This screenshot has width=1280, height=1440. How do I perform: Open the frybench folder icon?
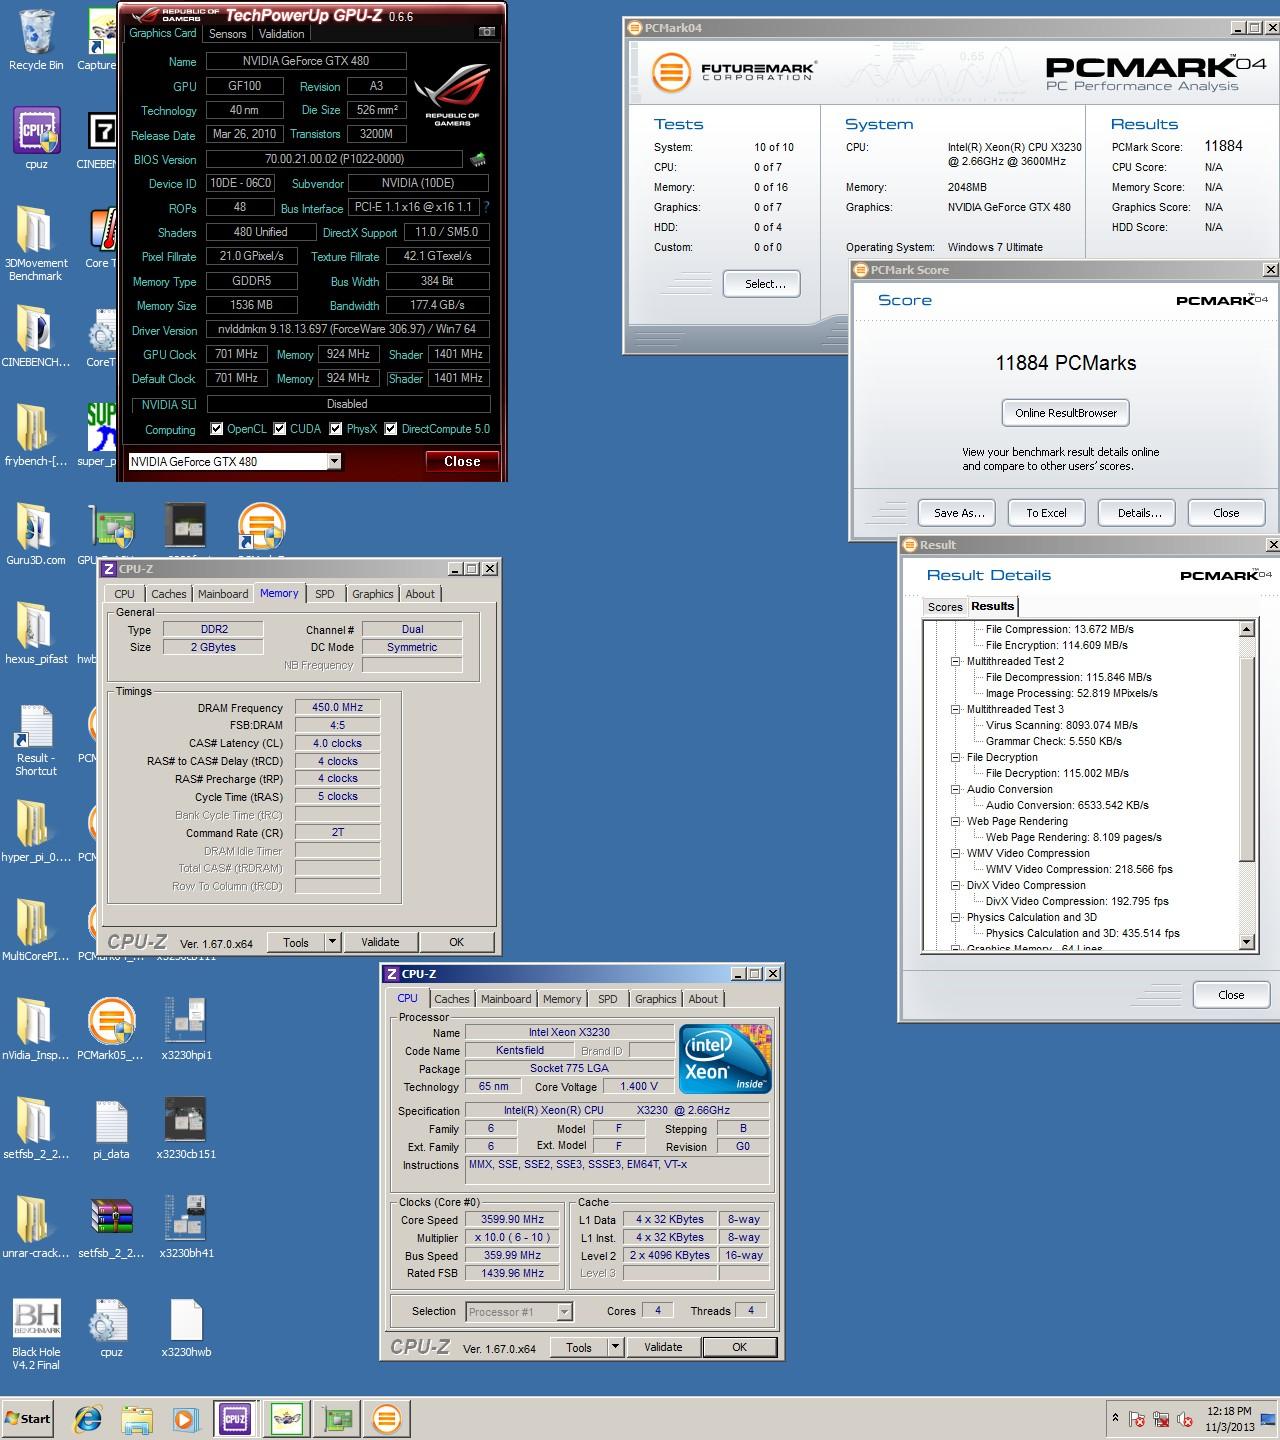[x=36, y=435]
